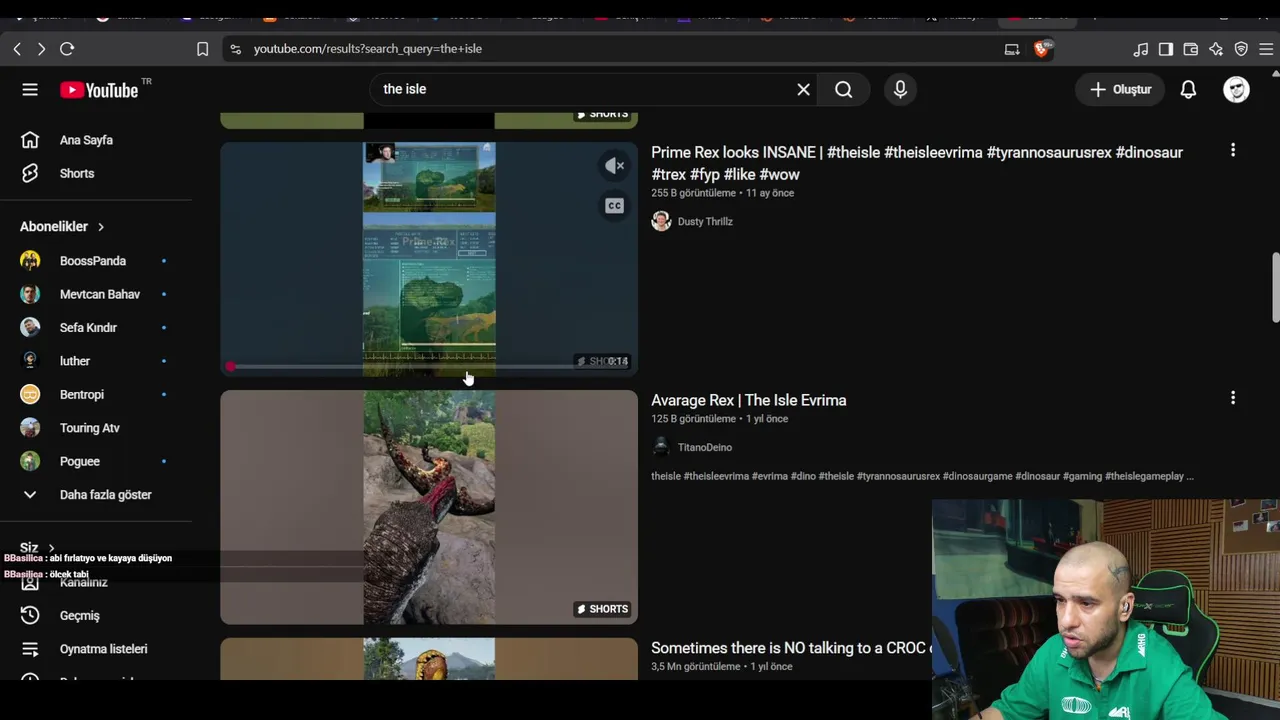Reload the page with the refresh icon
The width and height of the screenshot is (1280, 720).
[67, 49]
